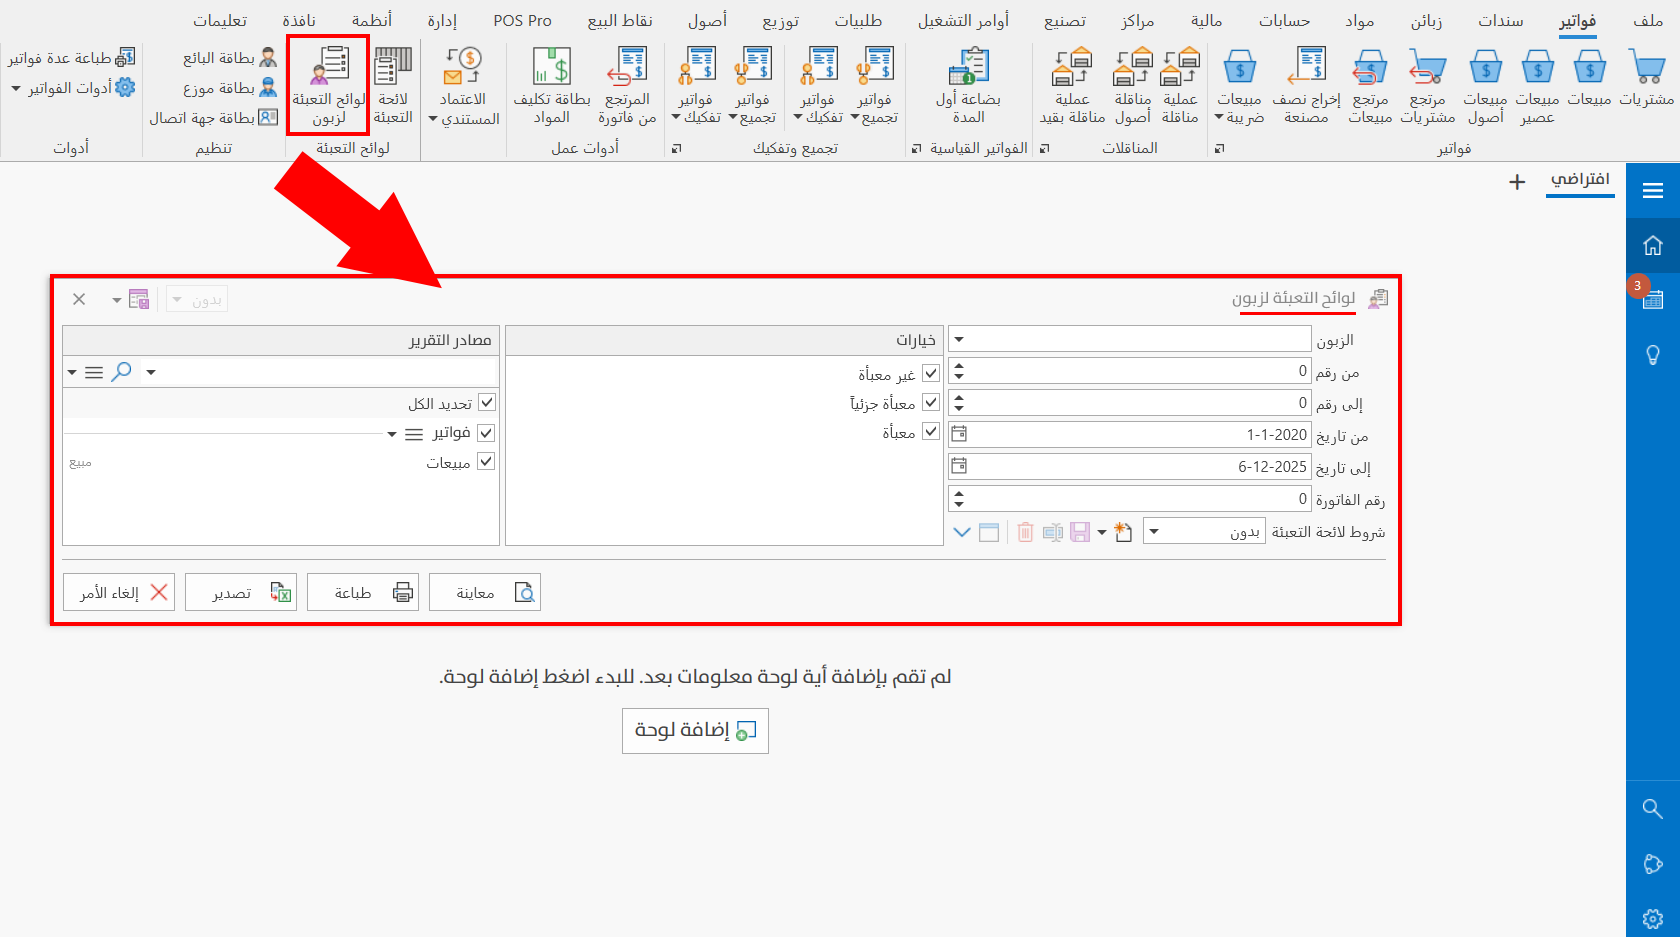Toggle the معبأة جزئياً checkbox
This screenshot has height=937, width=1680.
click(x=931, y=402)
